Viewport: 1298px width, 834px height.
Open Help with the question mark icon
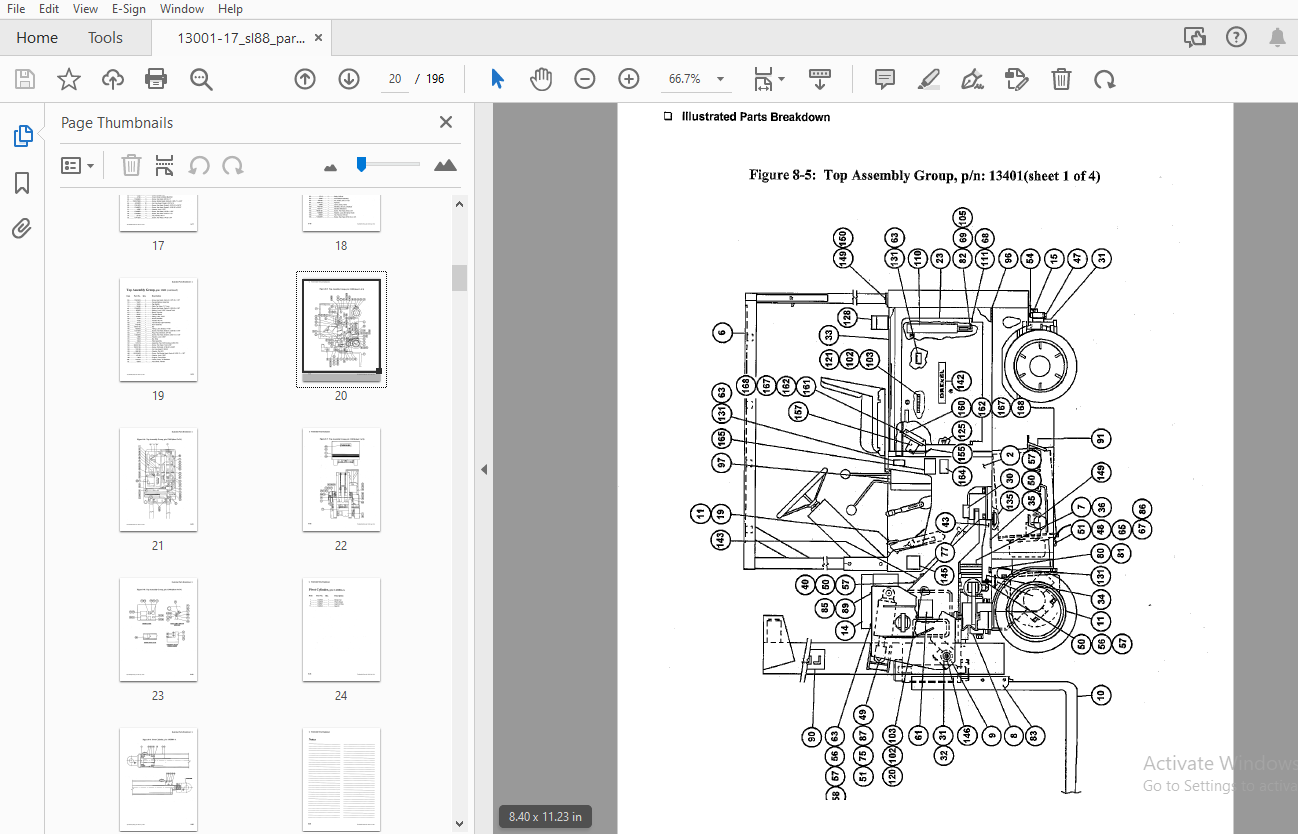(x=1237, y=38)
